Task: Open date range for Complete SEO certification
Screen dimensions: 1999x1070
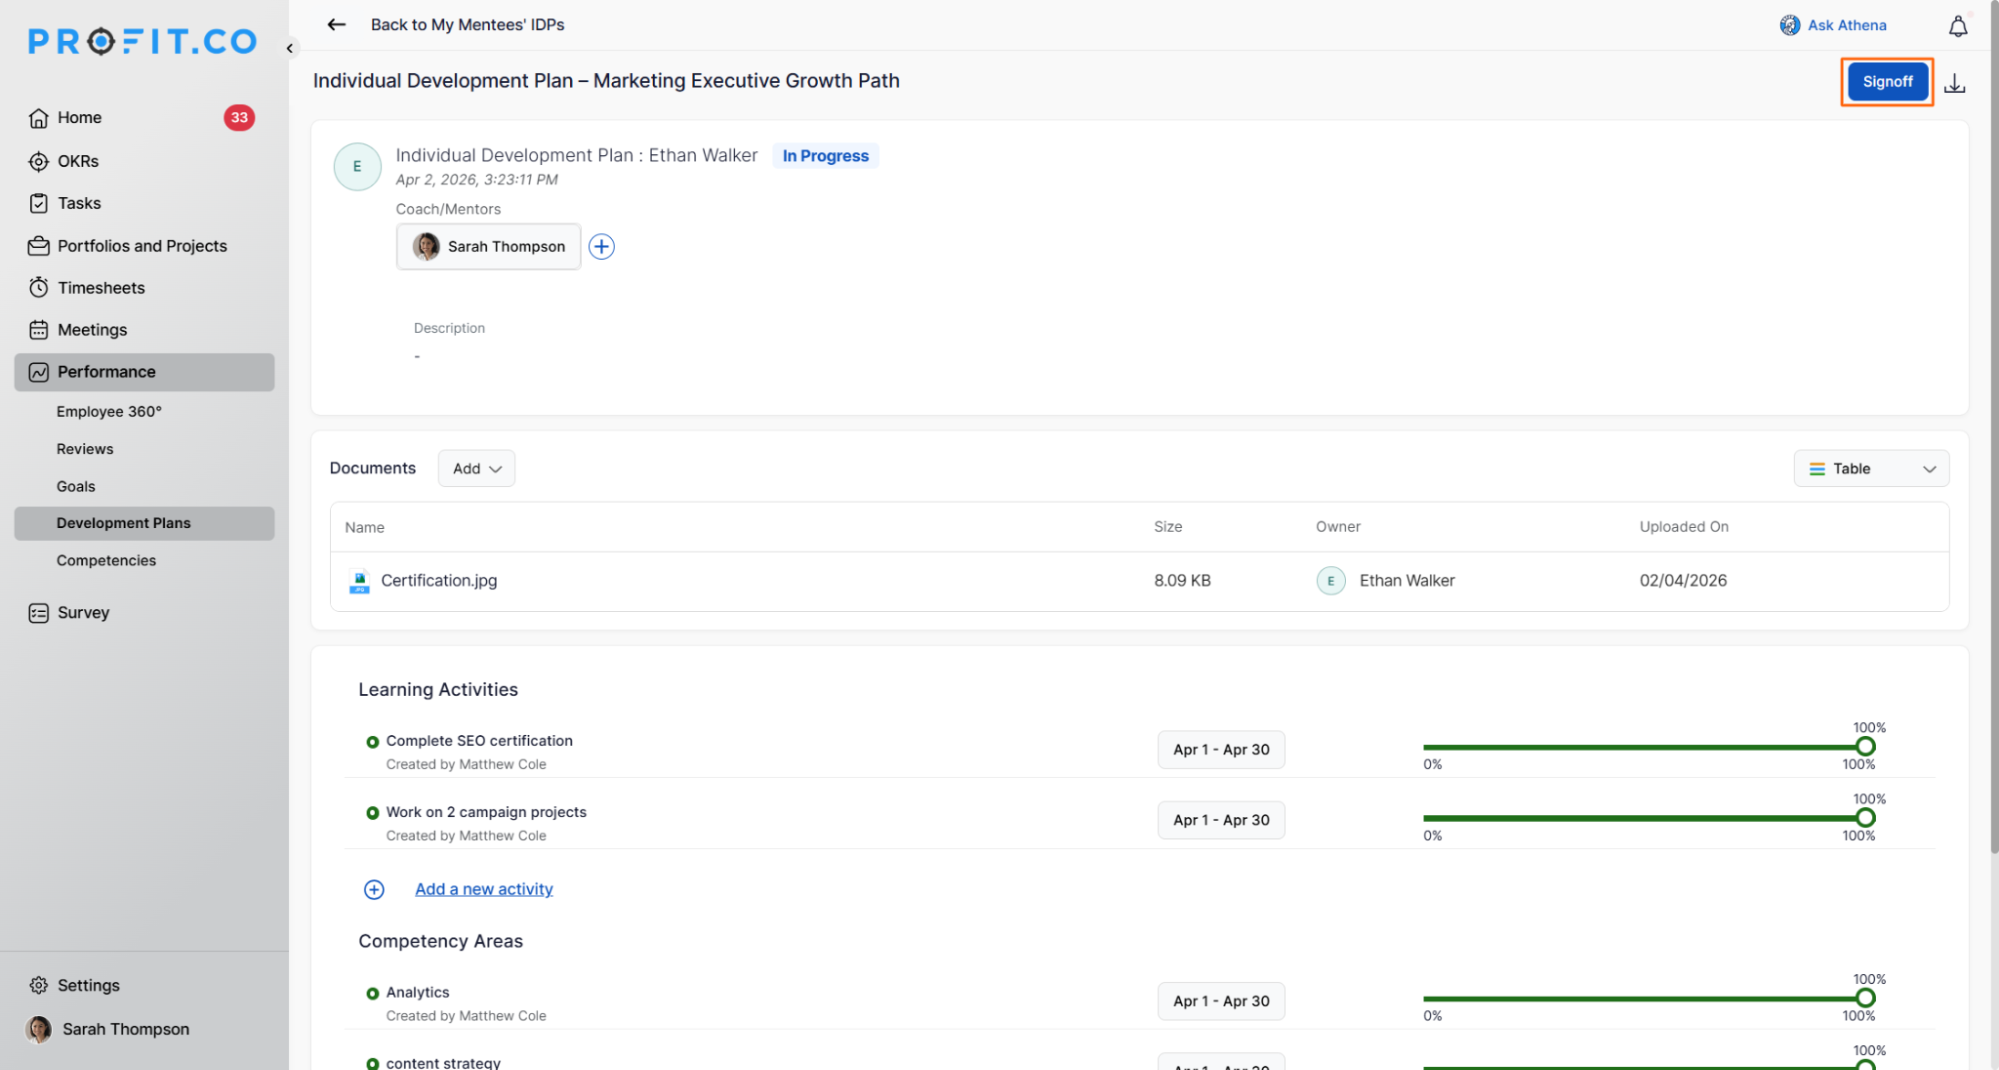Action: (1220, 749)
